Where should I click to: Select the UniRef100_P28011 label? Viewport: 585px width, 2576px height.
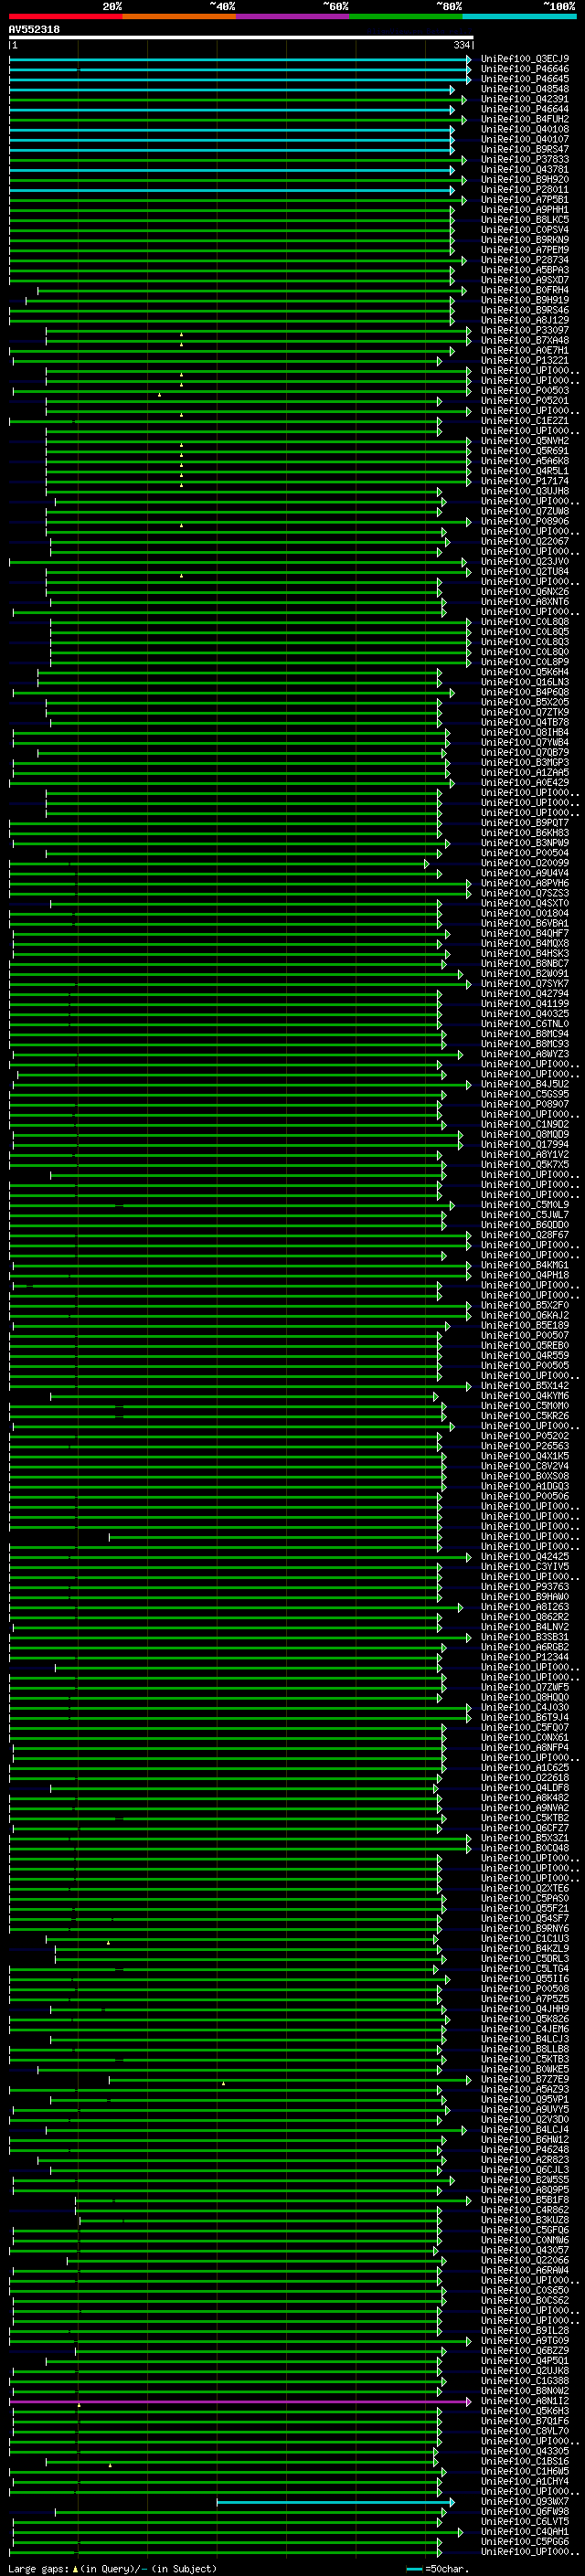[525, 189]
